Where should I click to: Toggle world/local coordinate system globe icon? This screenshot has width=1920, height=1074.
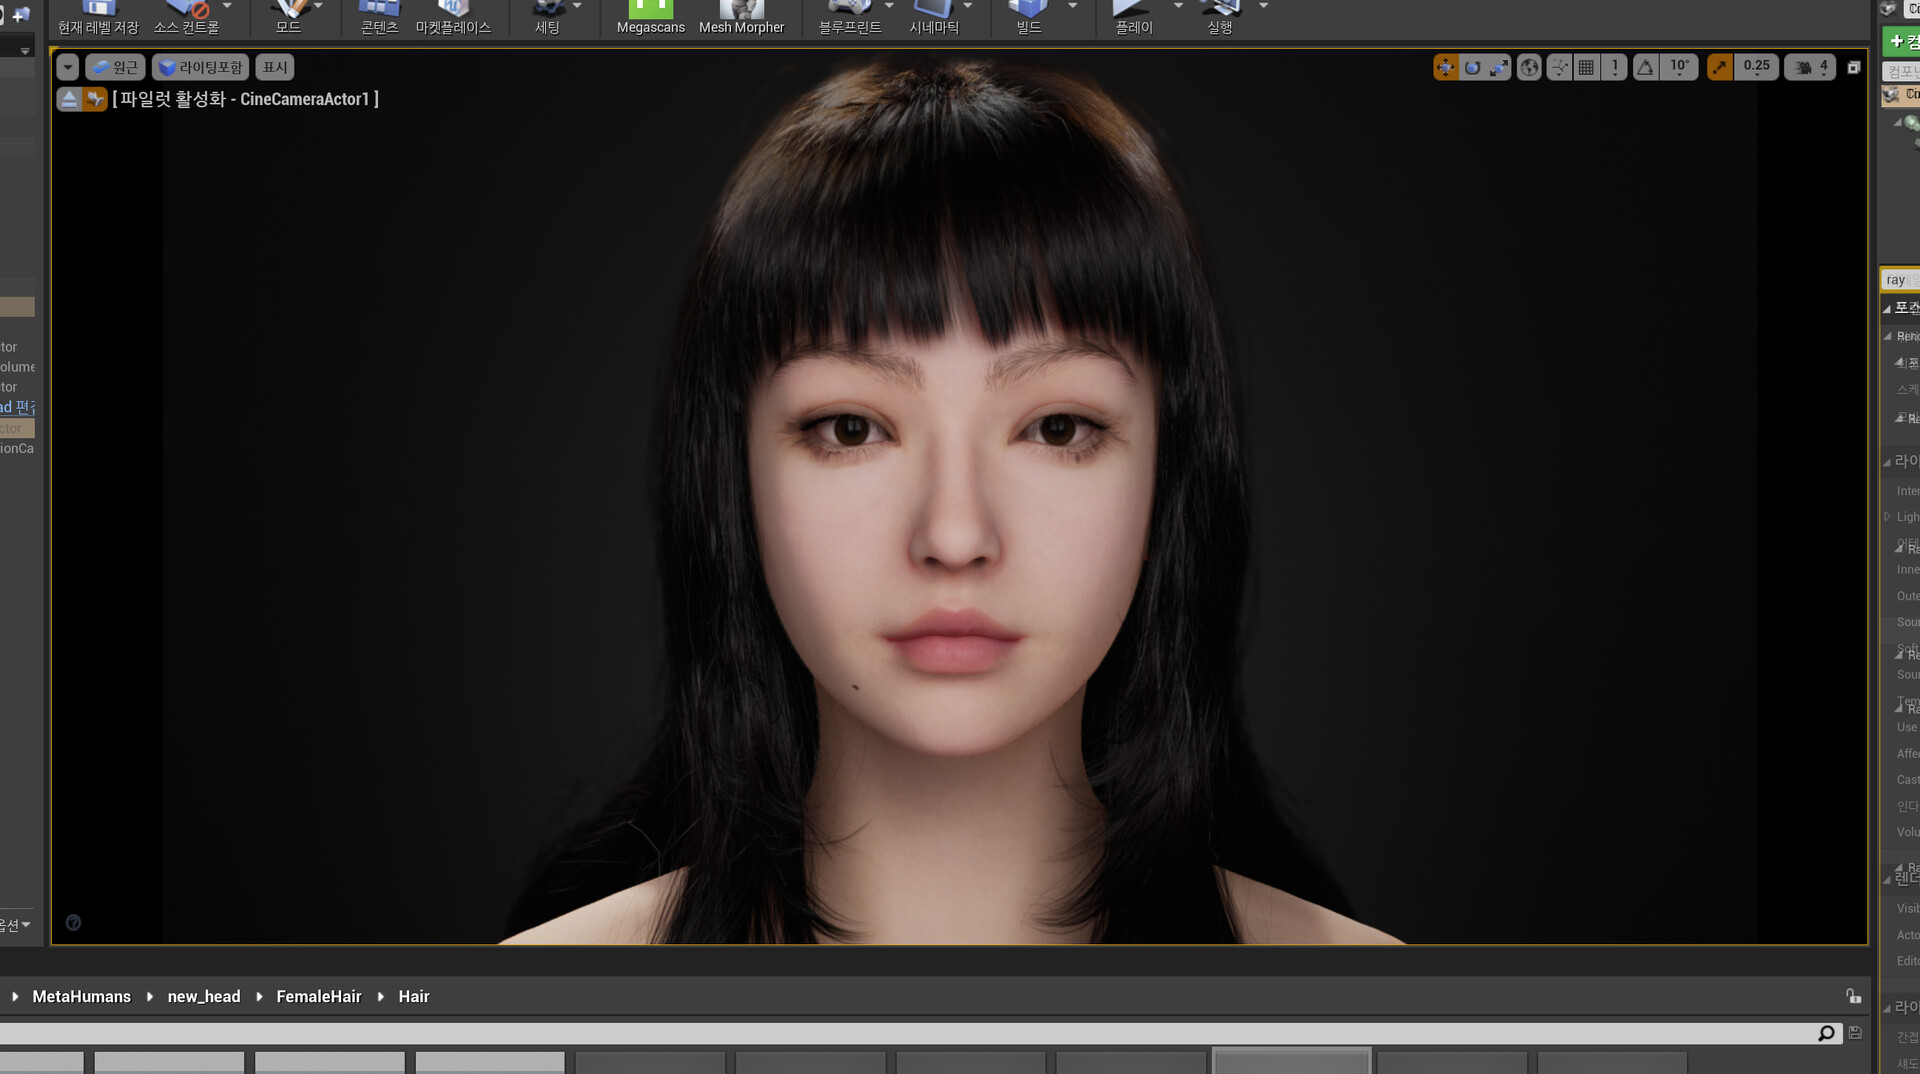point(1528,67)
